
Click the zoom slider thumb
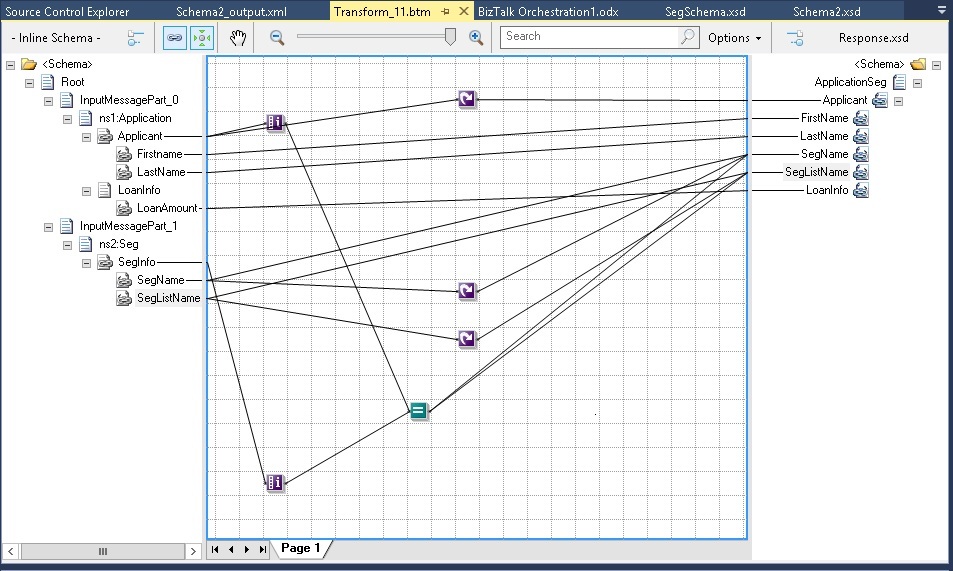click(x=450, y=37)
